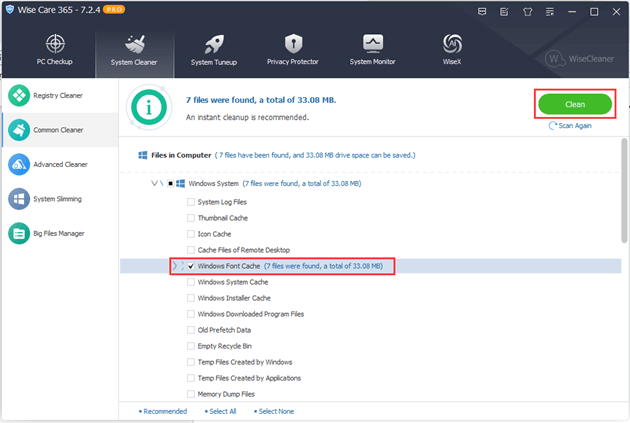This screenshot has height=423, width=630.
Task: Click the Empty Recycle Bin label
Action: point(225,346)
